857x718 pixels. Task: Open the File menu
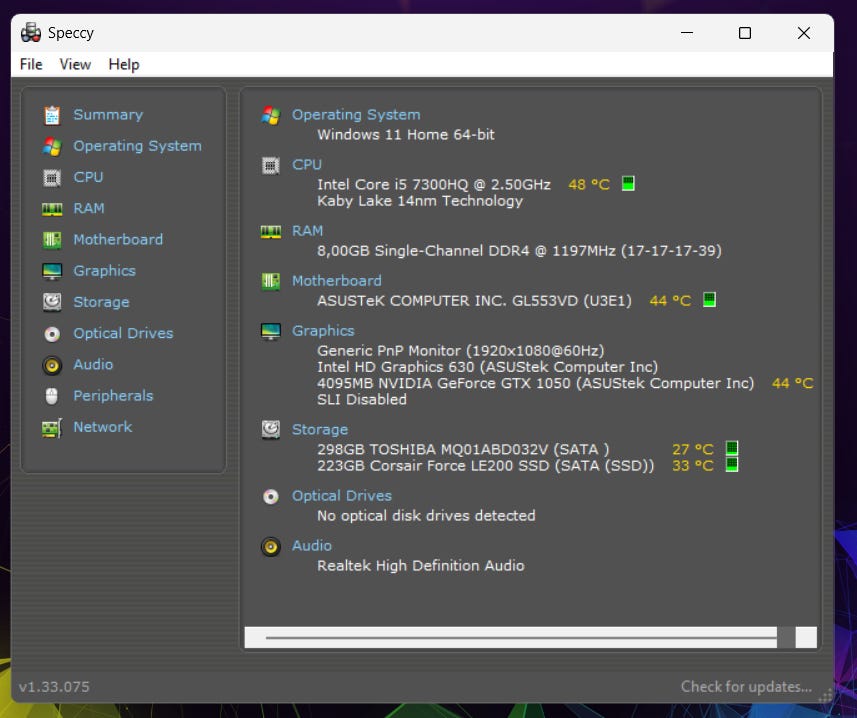31,64
